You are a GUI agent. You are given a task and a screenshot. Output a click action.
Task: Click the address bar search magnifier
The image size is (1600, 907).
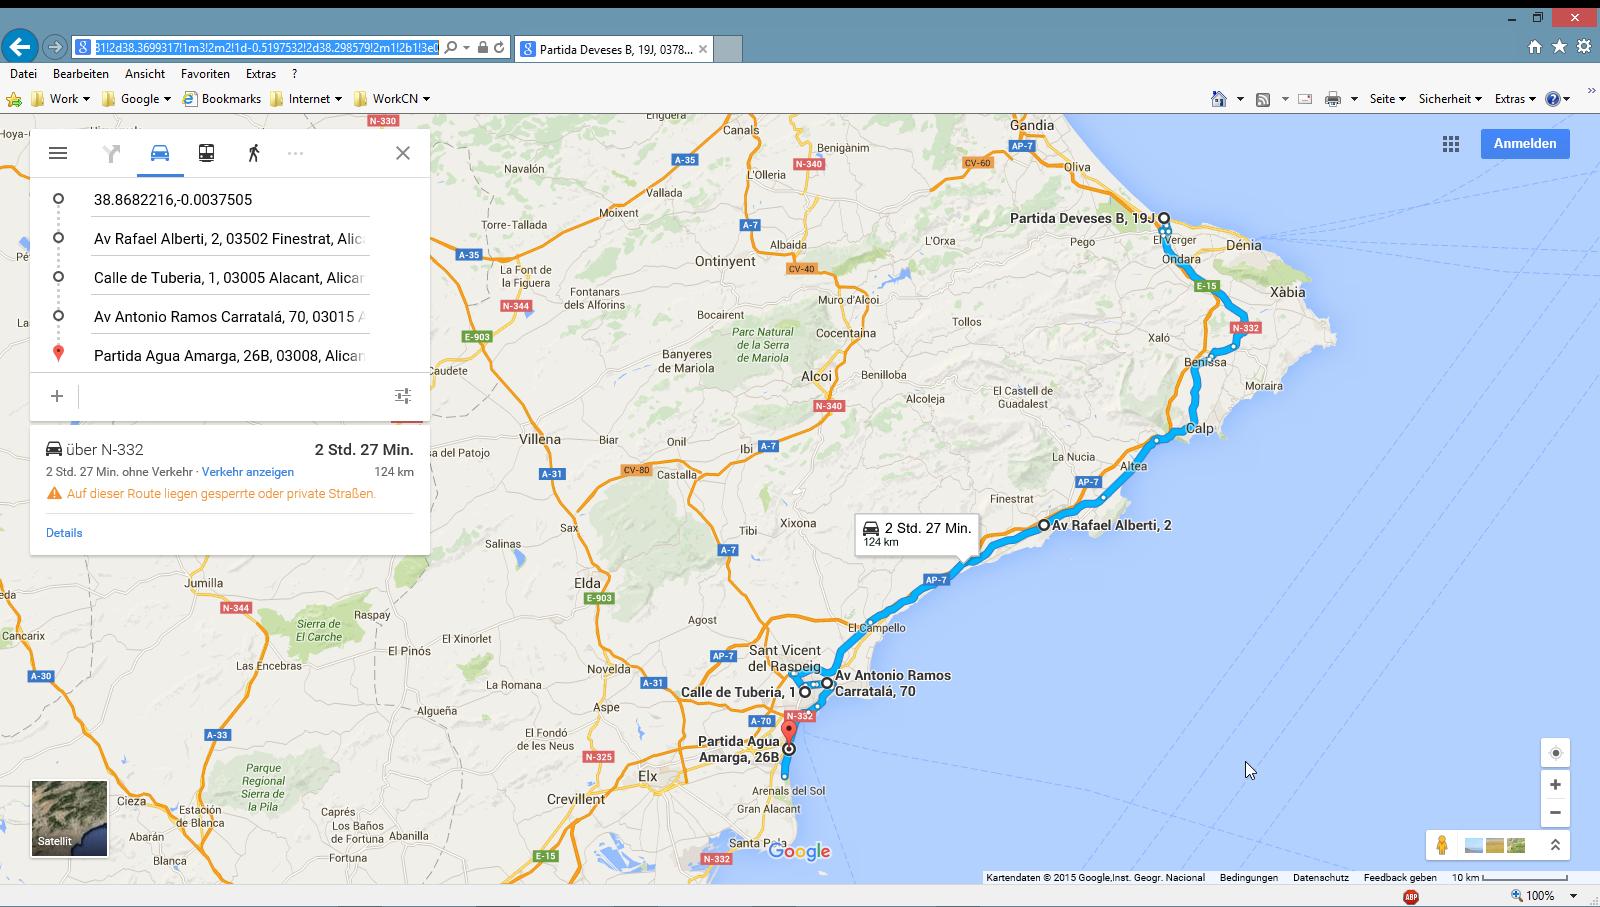(x=451, y=47)
